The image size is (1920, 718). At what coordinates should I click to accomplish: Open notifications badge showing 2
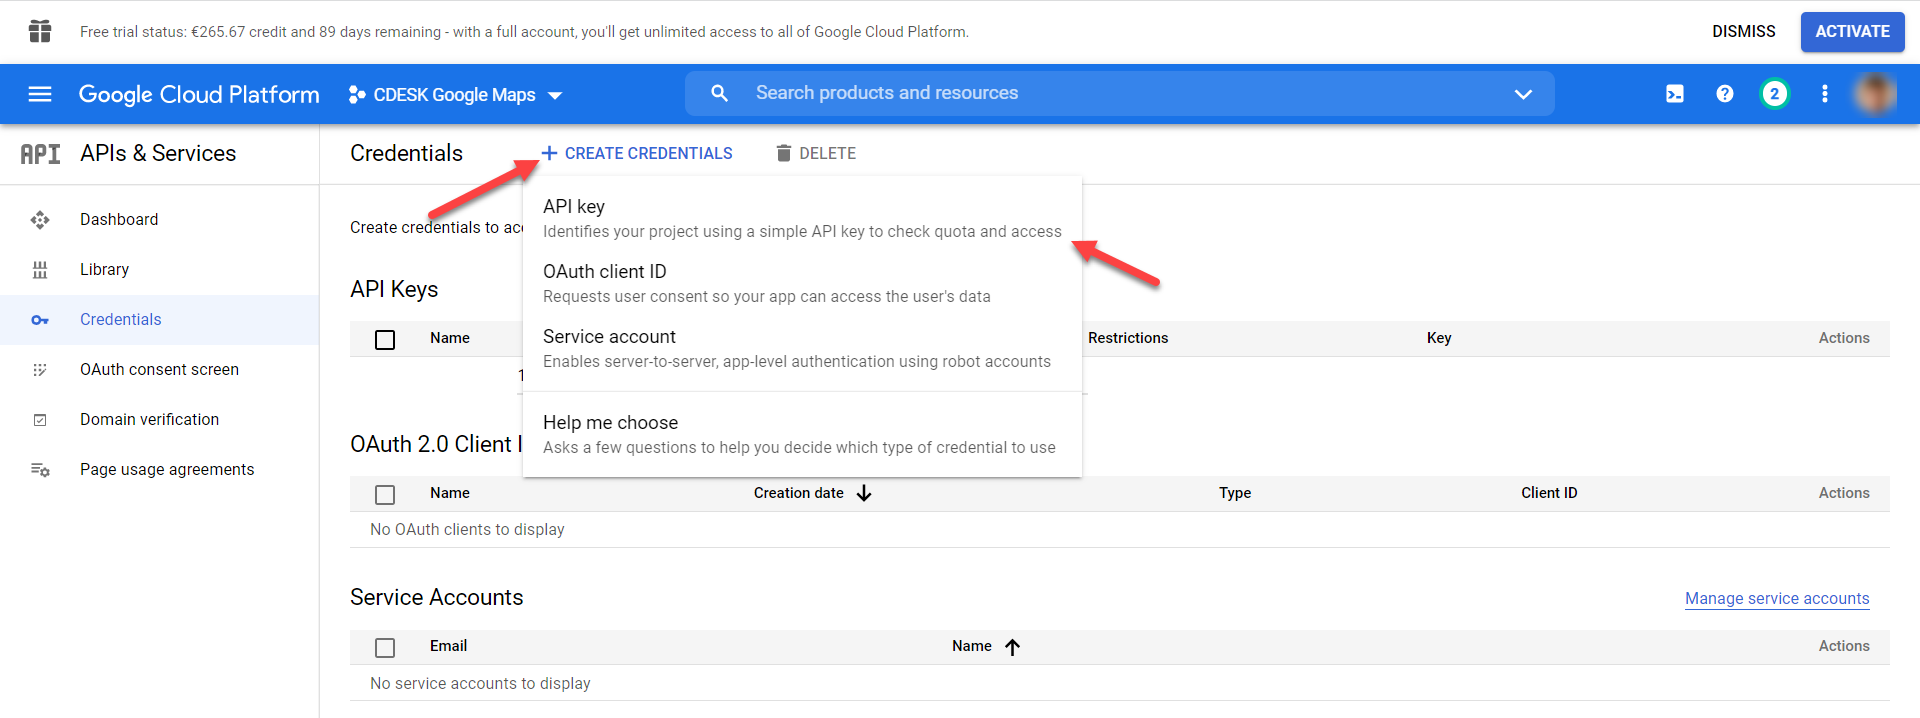click(1775, 94)
